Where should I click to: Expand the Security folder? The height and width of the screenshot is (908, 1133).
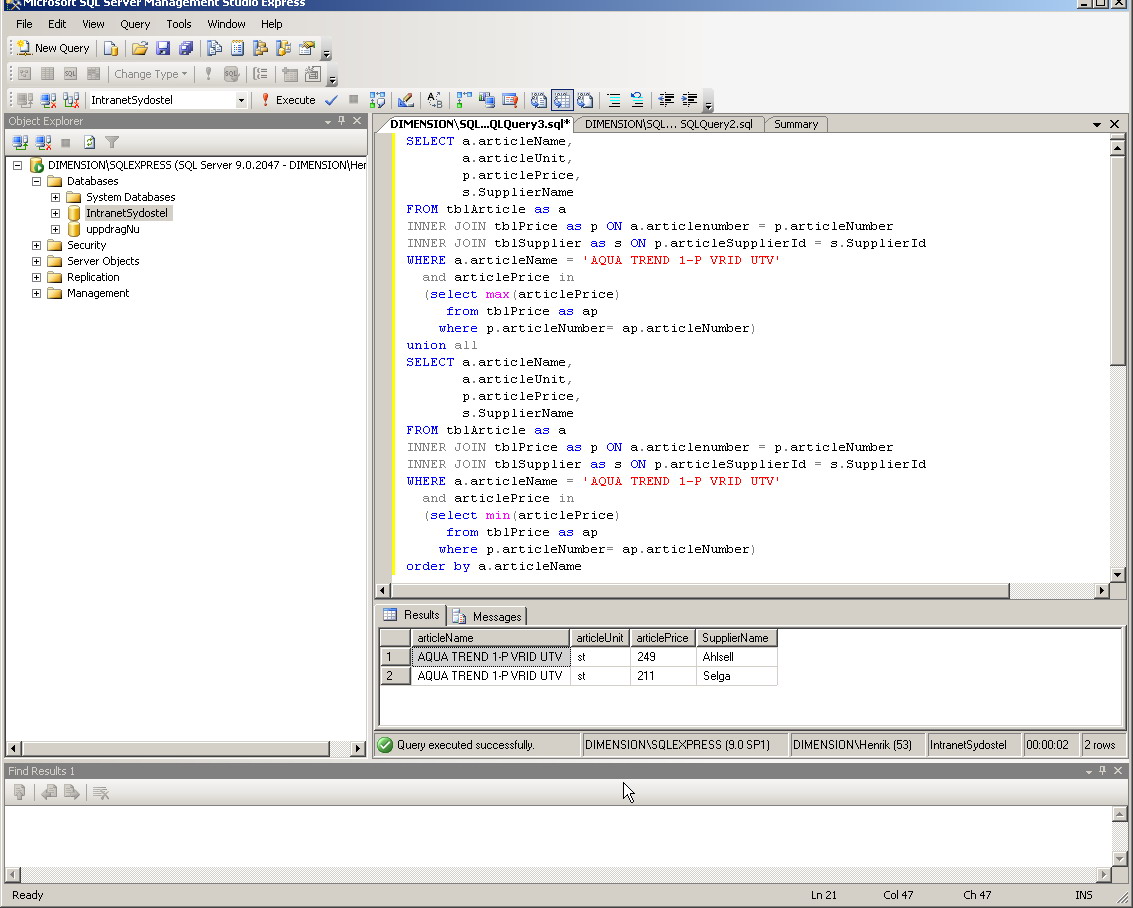(36, 245)
